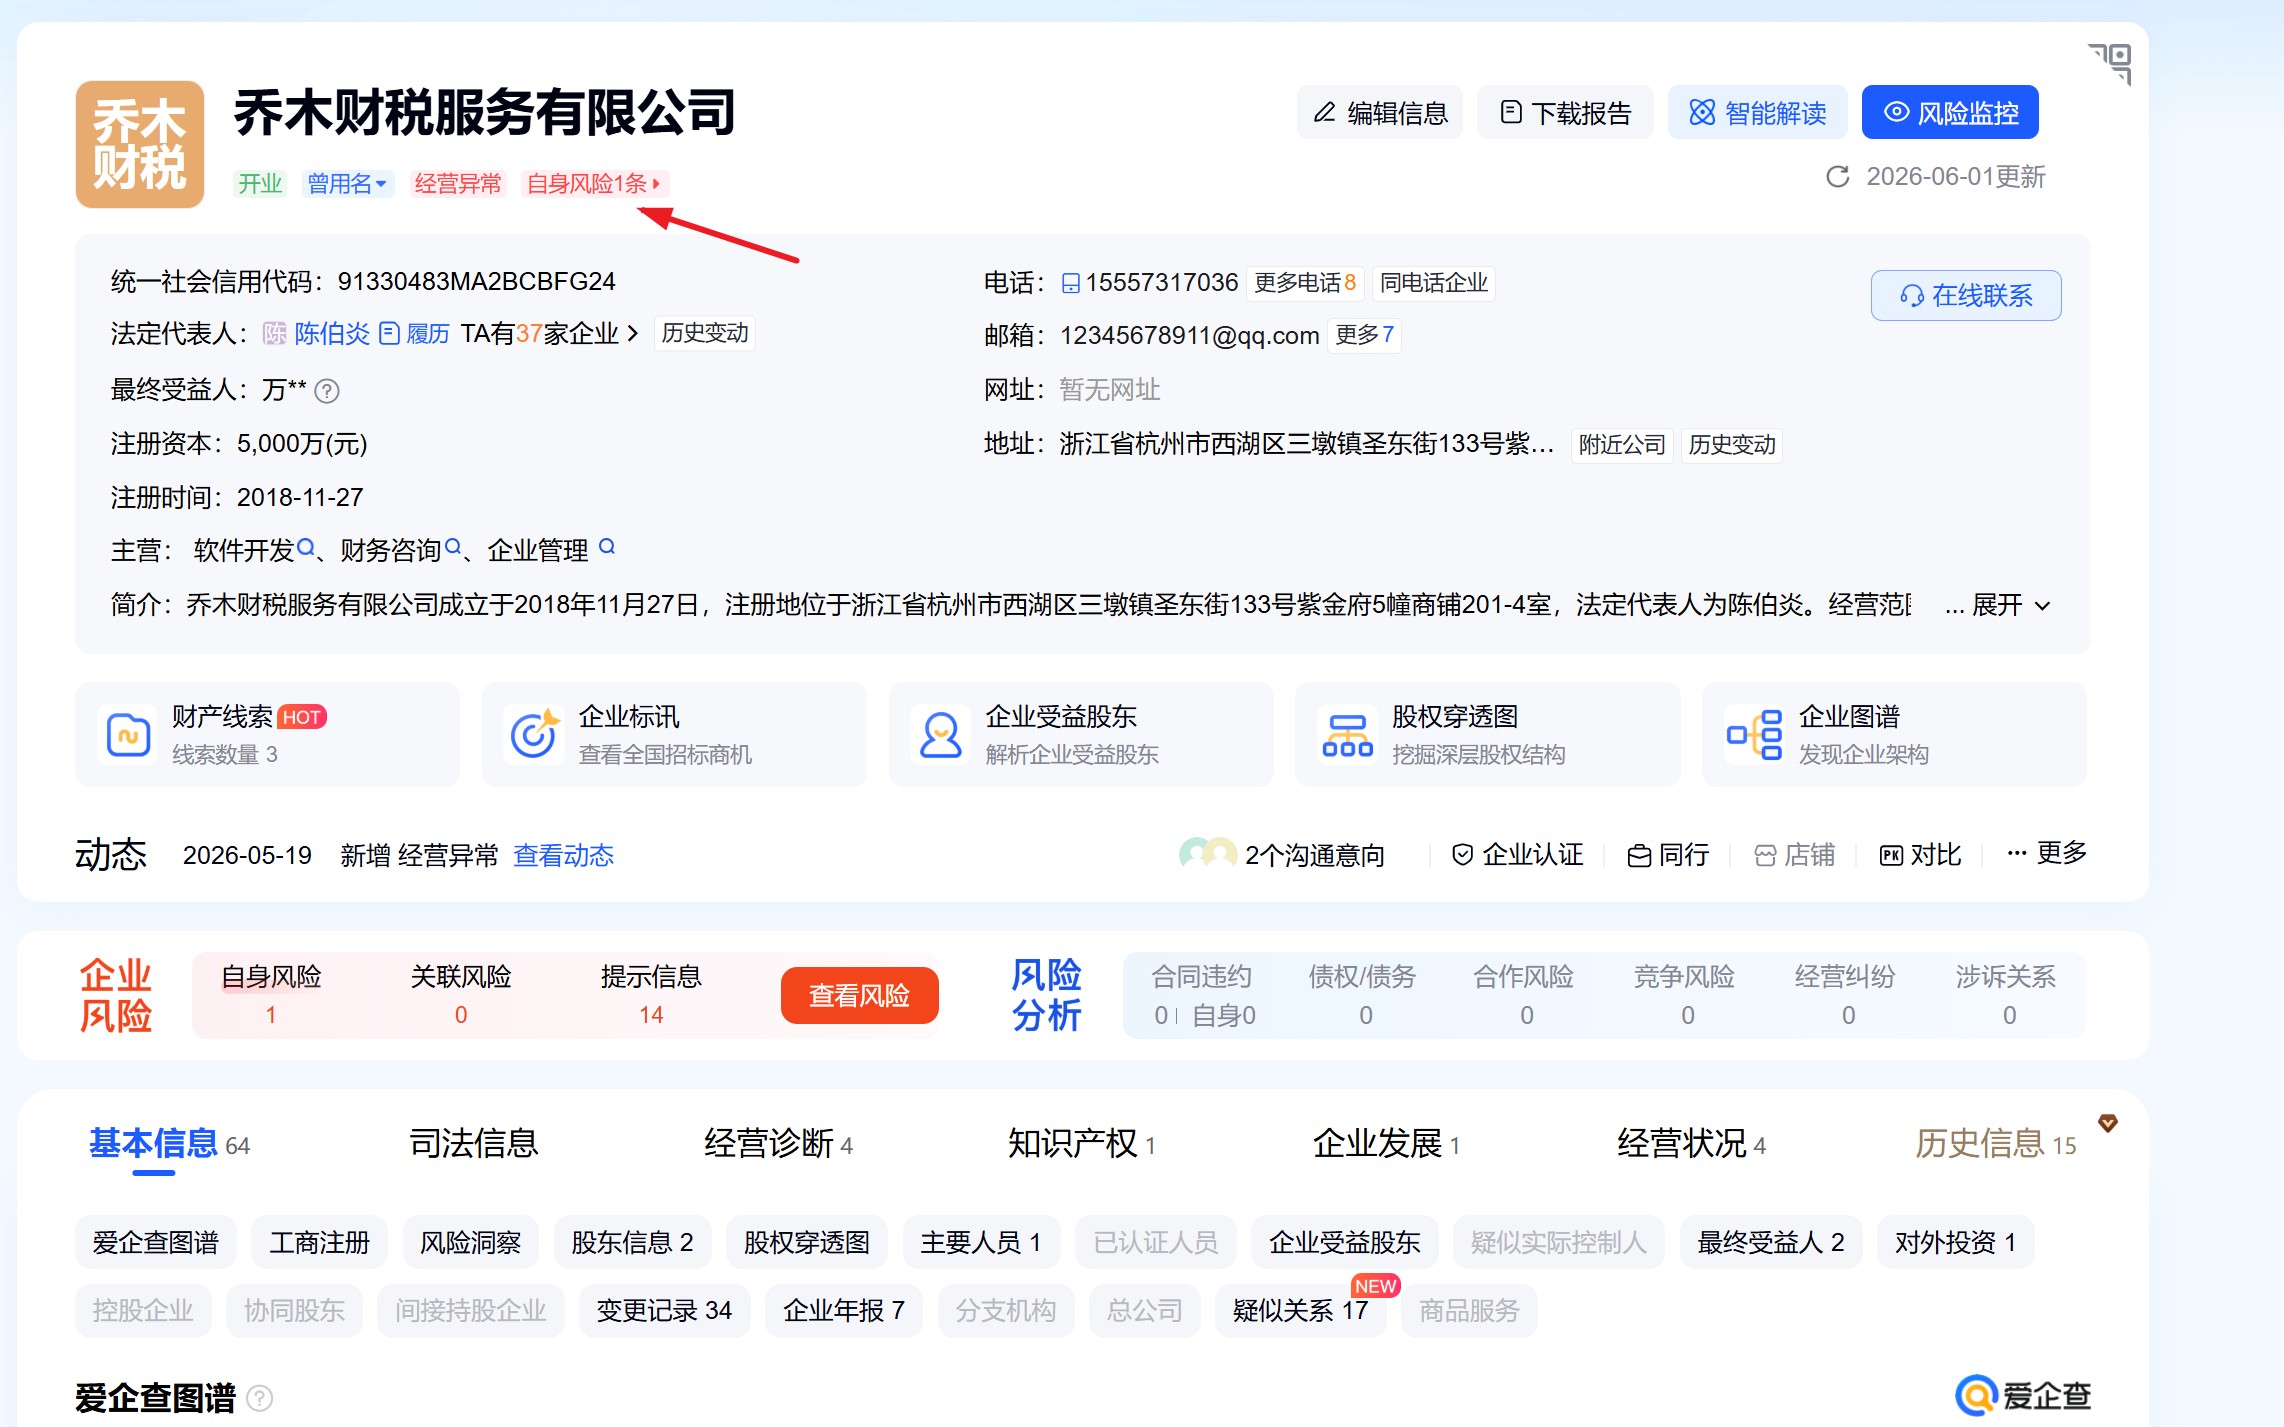
Task: Click the 对比 PK item
Action: [1920, 855]
